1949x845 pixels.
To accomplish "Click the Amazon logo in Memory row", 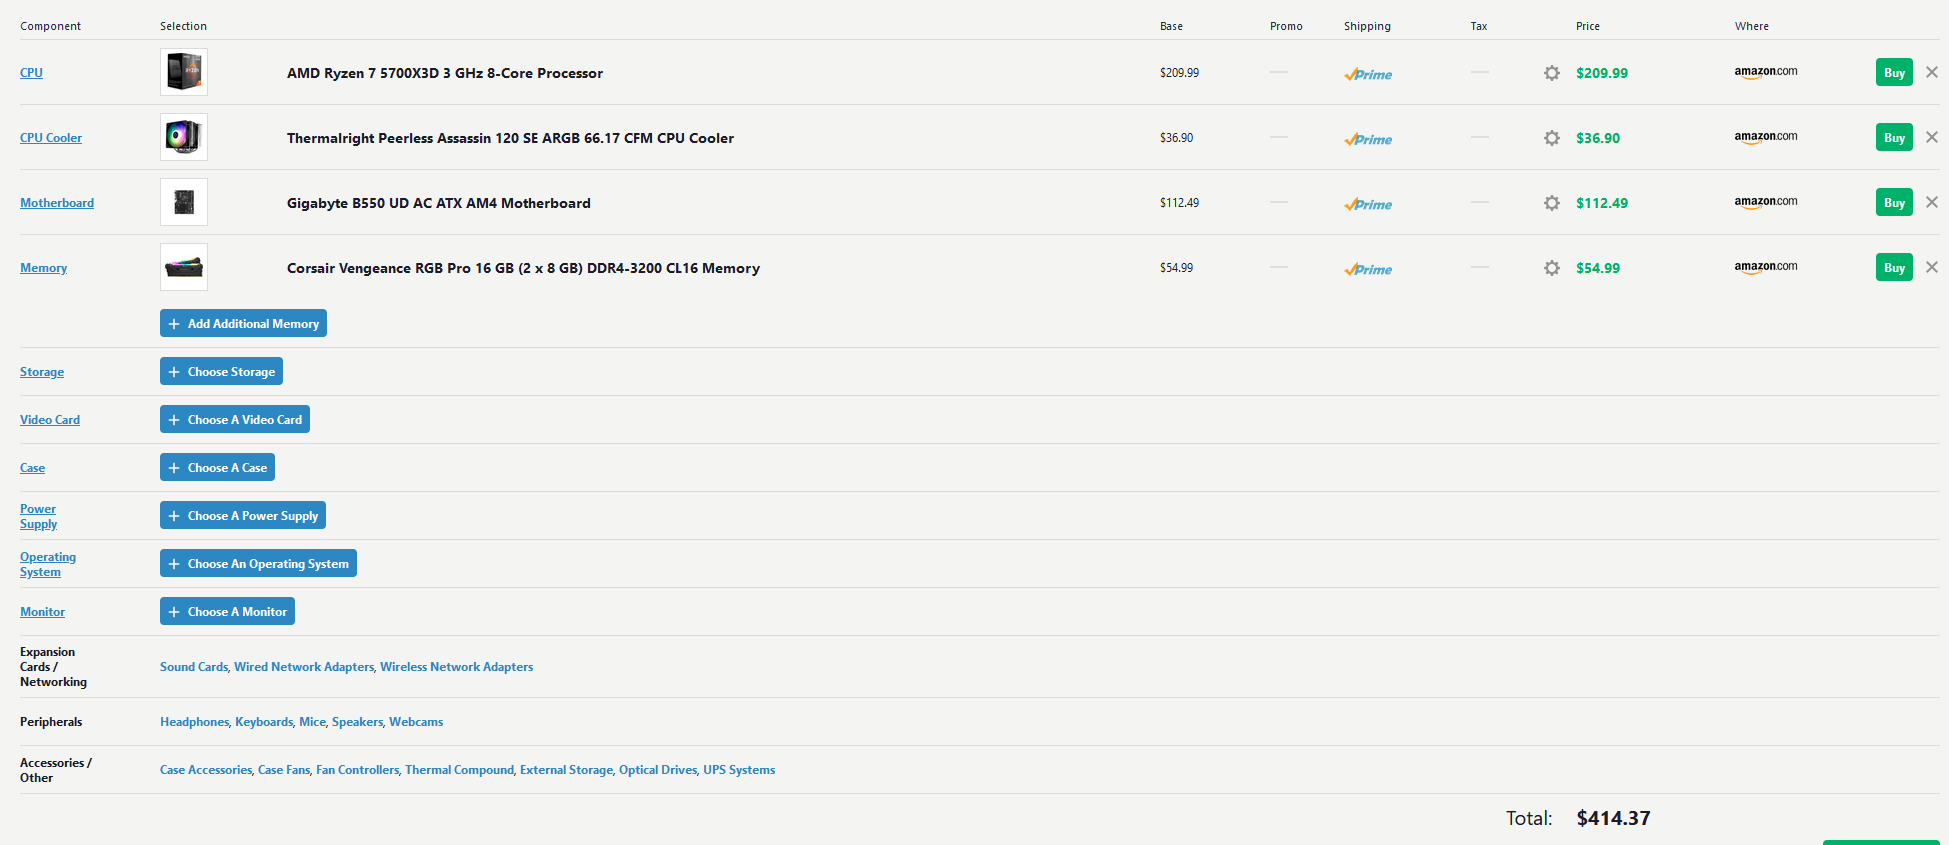I will [1766, 267].
